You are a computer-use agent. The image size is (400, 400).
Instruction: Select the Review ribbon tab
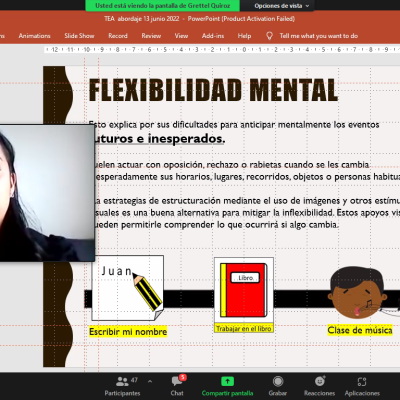point(151,36)
